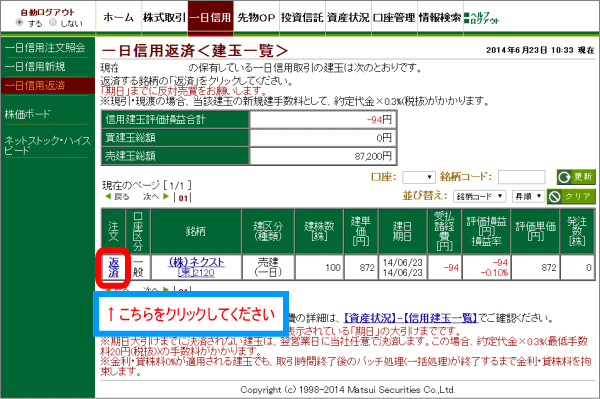The image size is (600, 399).
Task: Click the 売建(一日) cell
Action: click(268, 267)
